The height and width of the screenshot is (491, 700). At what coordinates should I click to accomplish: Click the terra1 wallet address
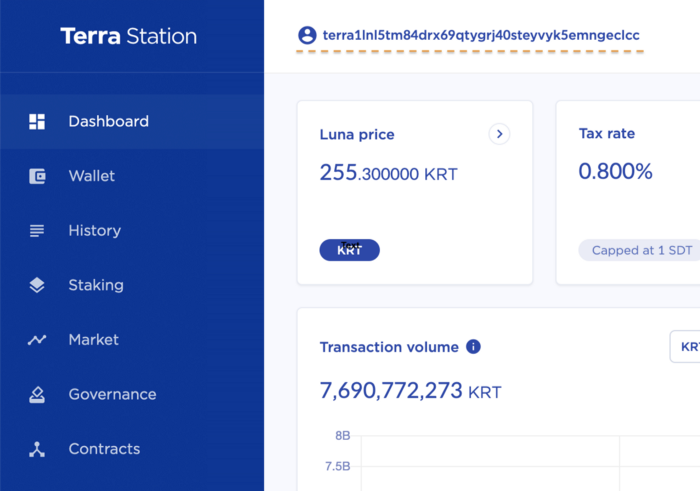481,35
